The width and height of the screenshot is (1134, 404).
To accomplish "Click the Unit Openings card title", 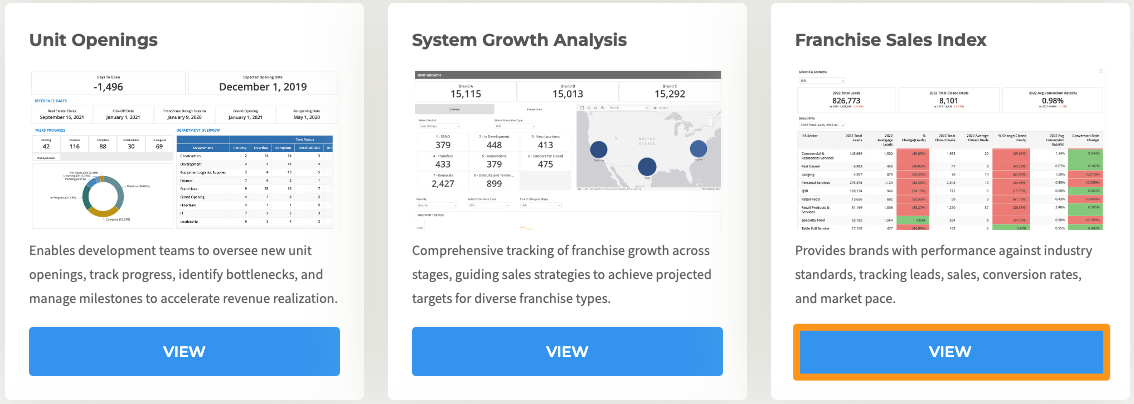I will pyautogui.click(x=94, y=40).
